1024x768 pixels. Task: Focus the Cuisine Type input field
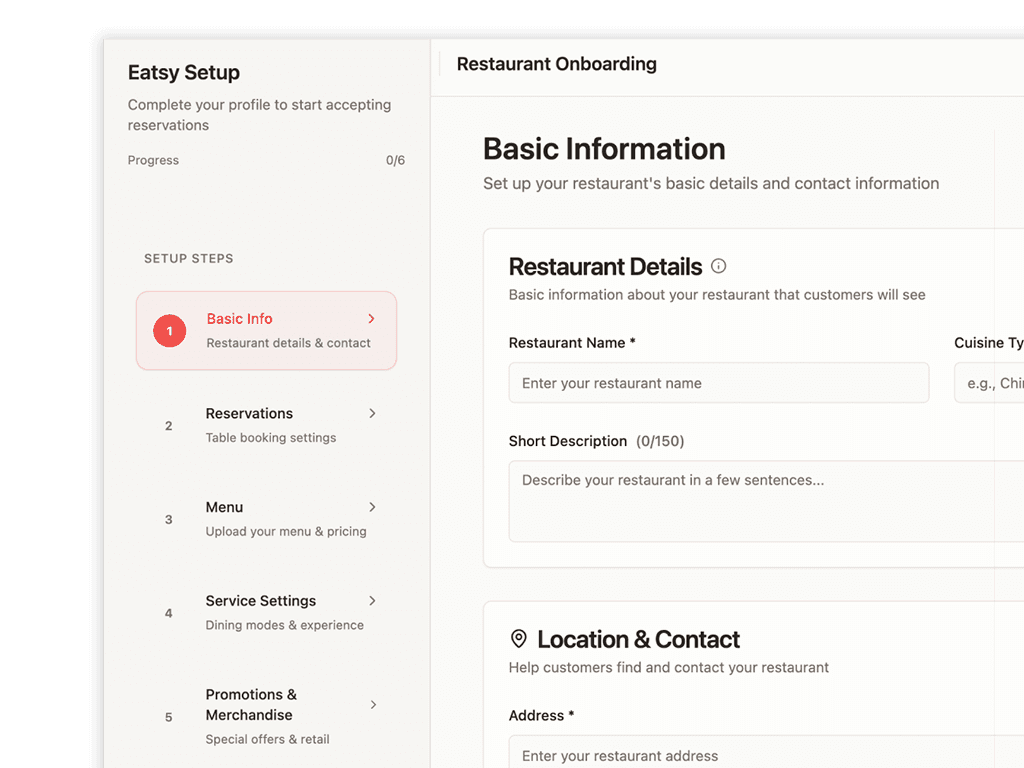(x=989, y=383)
